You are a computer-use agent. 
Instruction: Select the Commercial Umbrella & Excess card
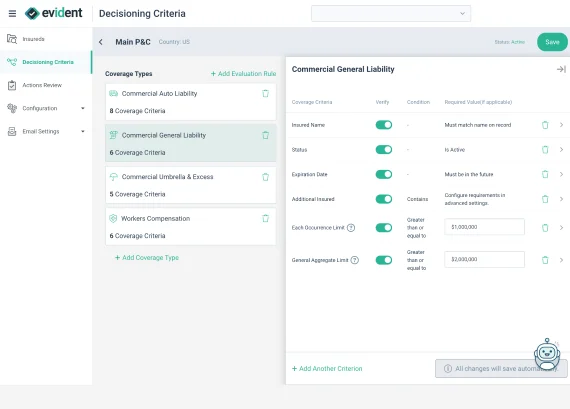190,185
